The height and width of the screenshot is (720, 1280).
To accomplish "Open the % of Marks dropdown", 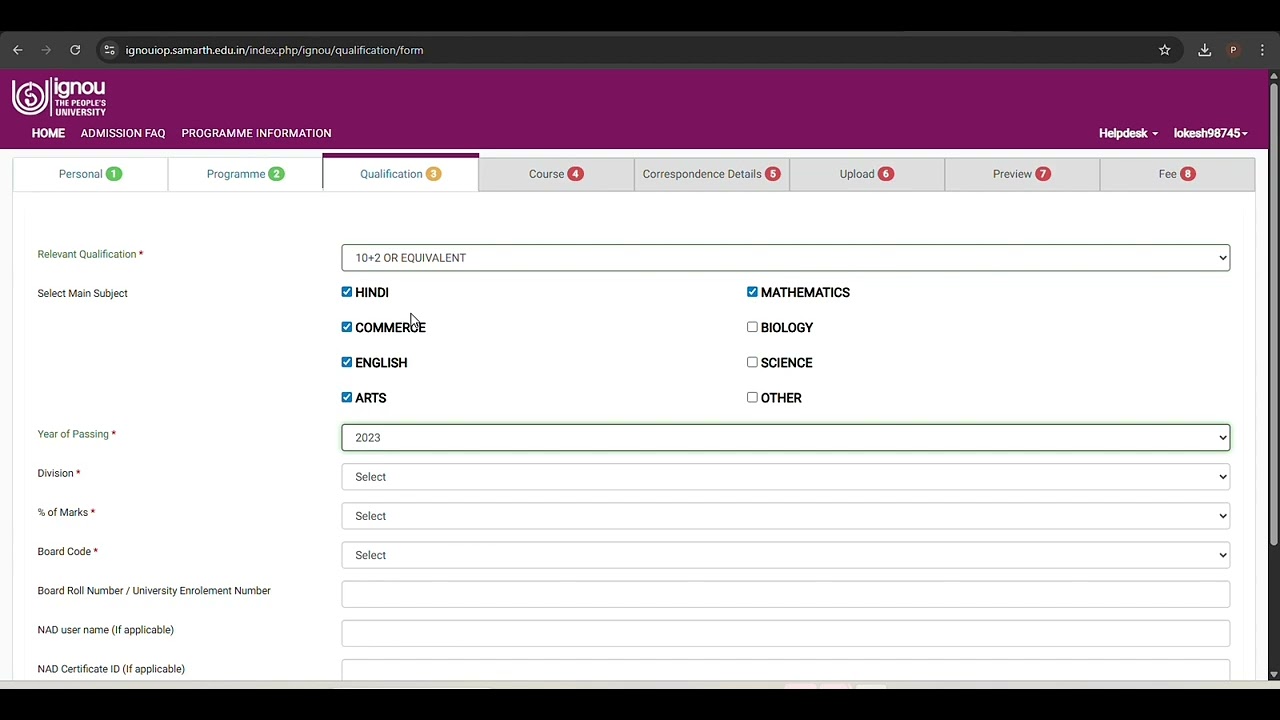I will (x=785, y=516).
